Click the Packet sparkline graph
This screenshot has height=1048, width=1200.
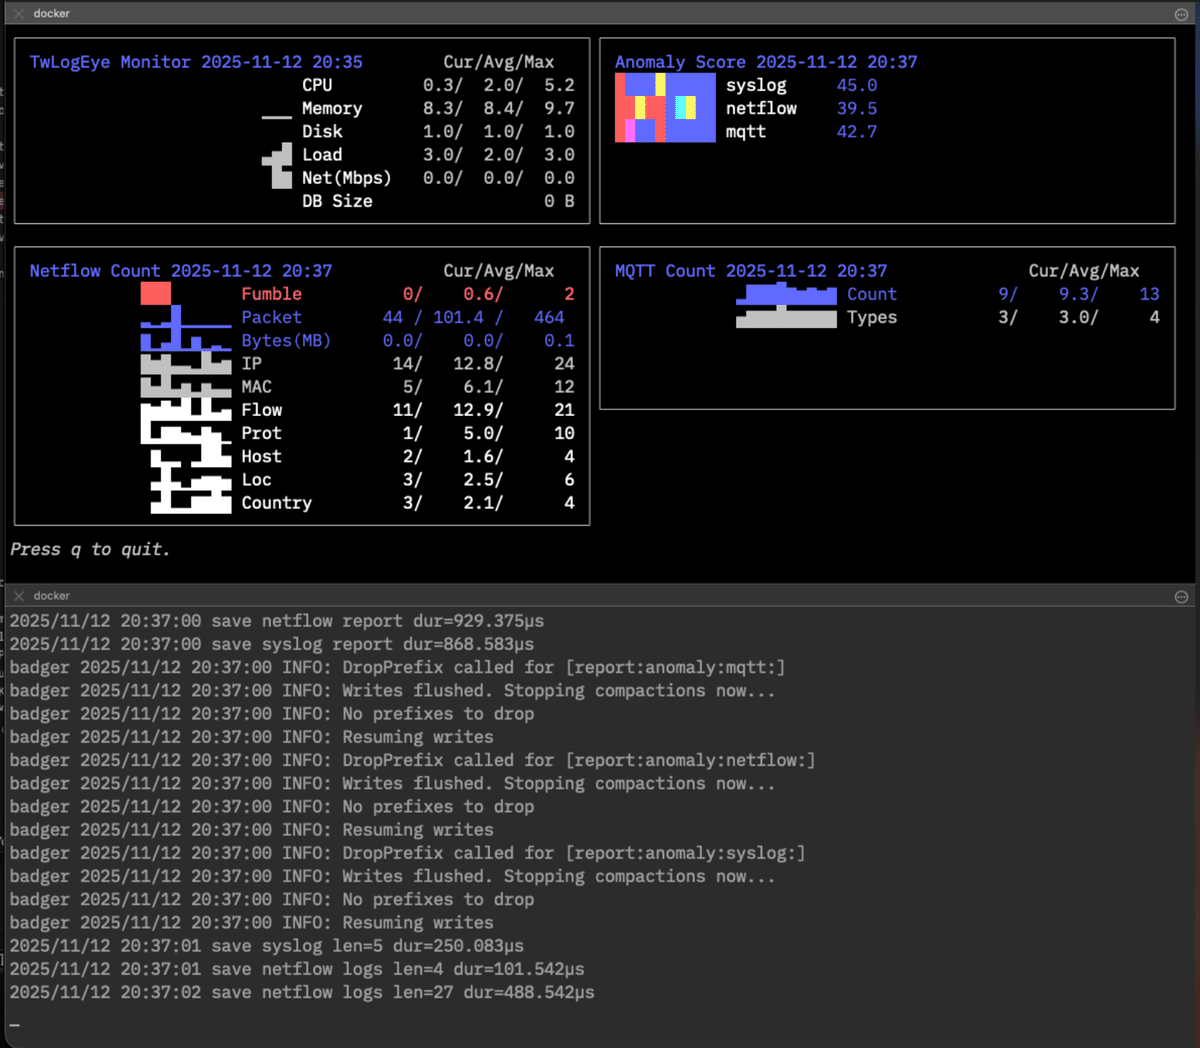[x=186, y=317]
